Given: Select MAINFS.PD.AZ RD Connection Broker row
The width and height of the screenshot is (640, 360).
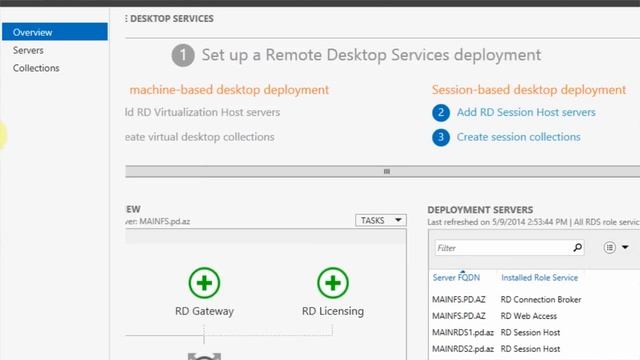Looking at the screenshot, I should tap(534, 300).
